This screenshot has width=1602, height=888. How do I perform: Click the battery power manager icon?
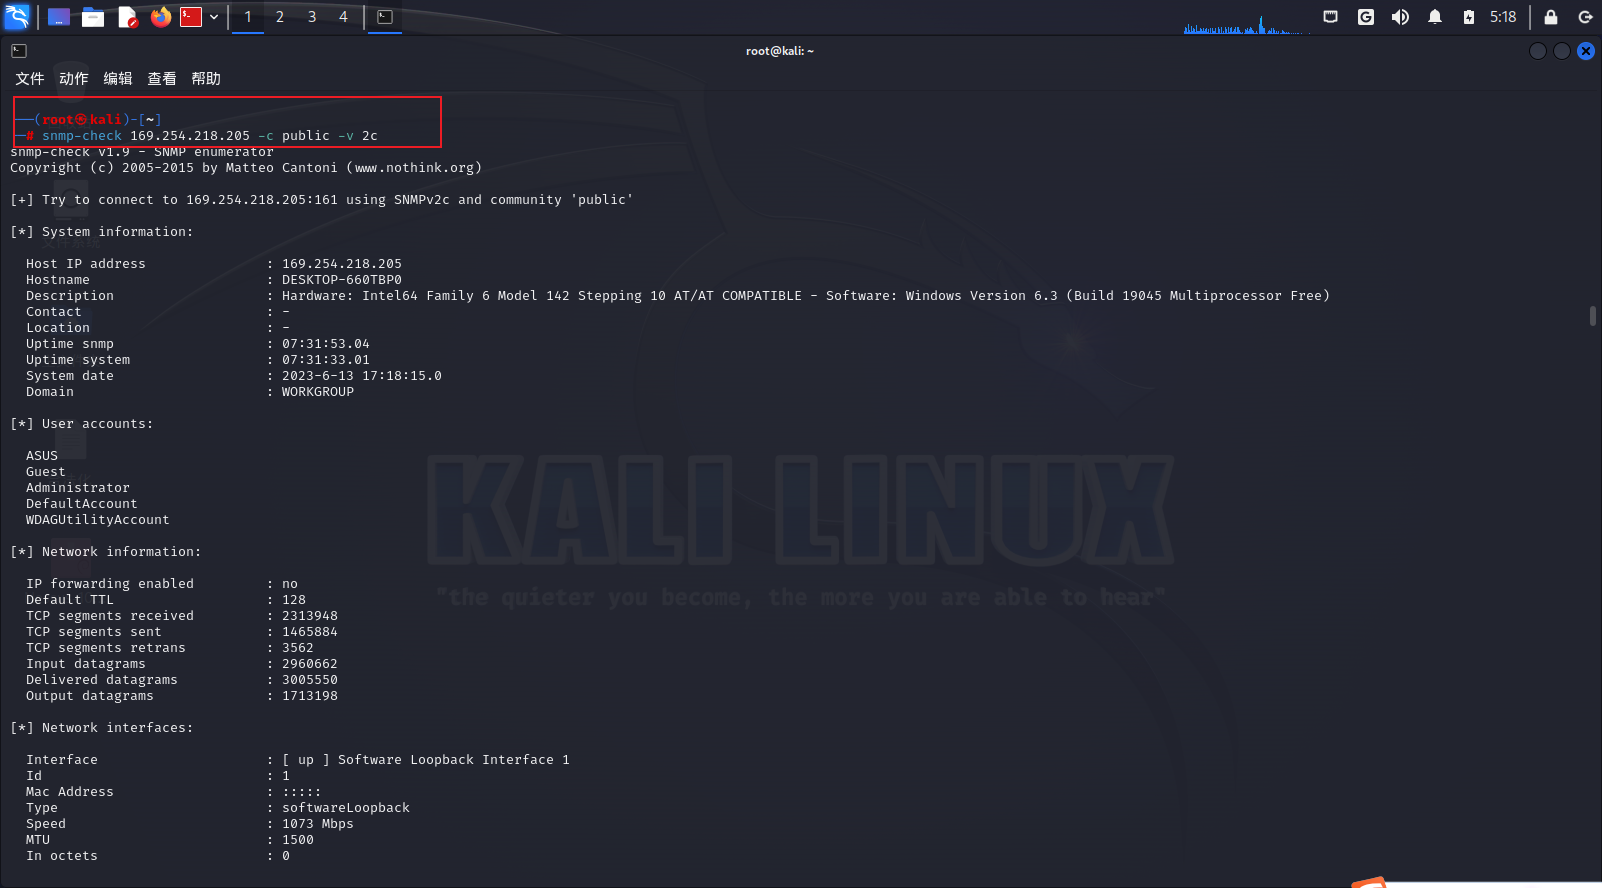click(1468, 17)
